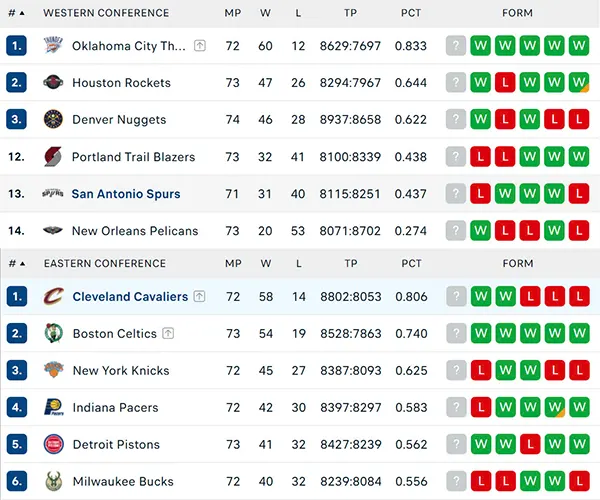Open the Cleveland Cavaliers team link
The image size is (600, 500).
[x=130, y=296]
